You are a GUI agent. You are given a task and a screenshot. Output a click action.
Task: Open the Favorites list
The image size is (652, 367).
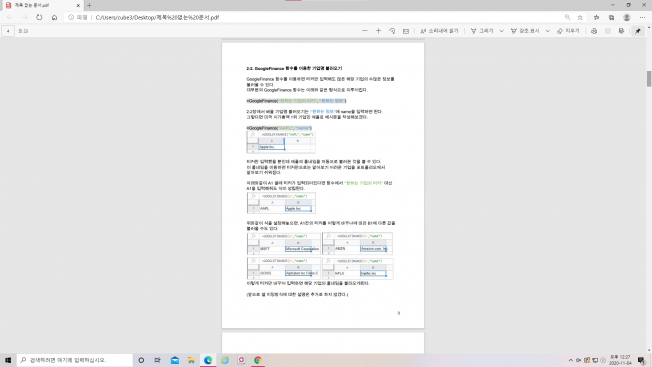[596, 17]
